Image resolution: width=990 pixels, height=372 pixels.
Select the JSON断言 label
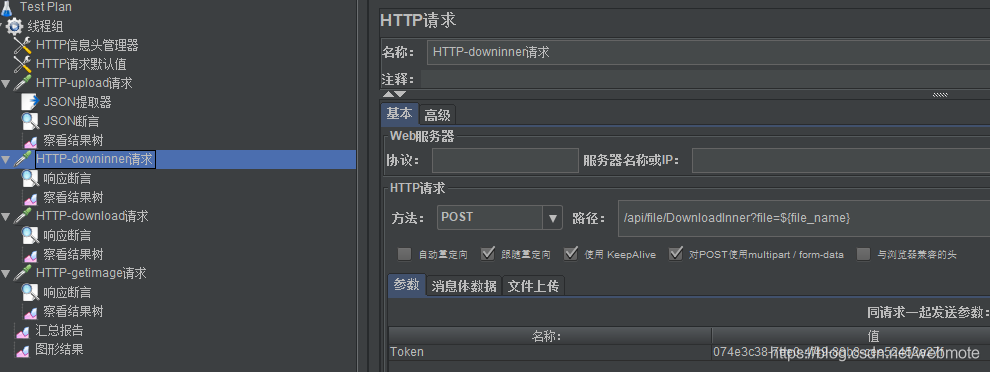pos(71,121)
